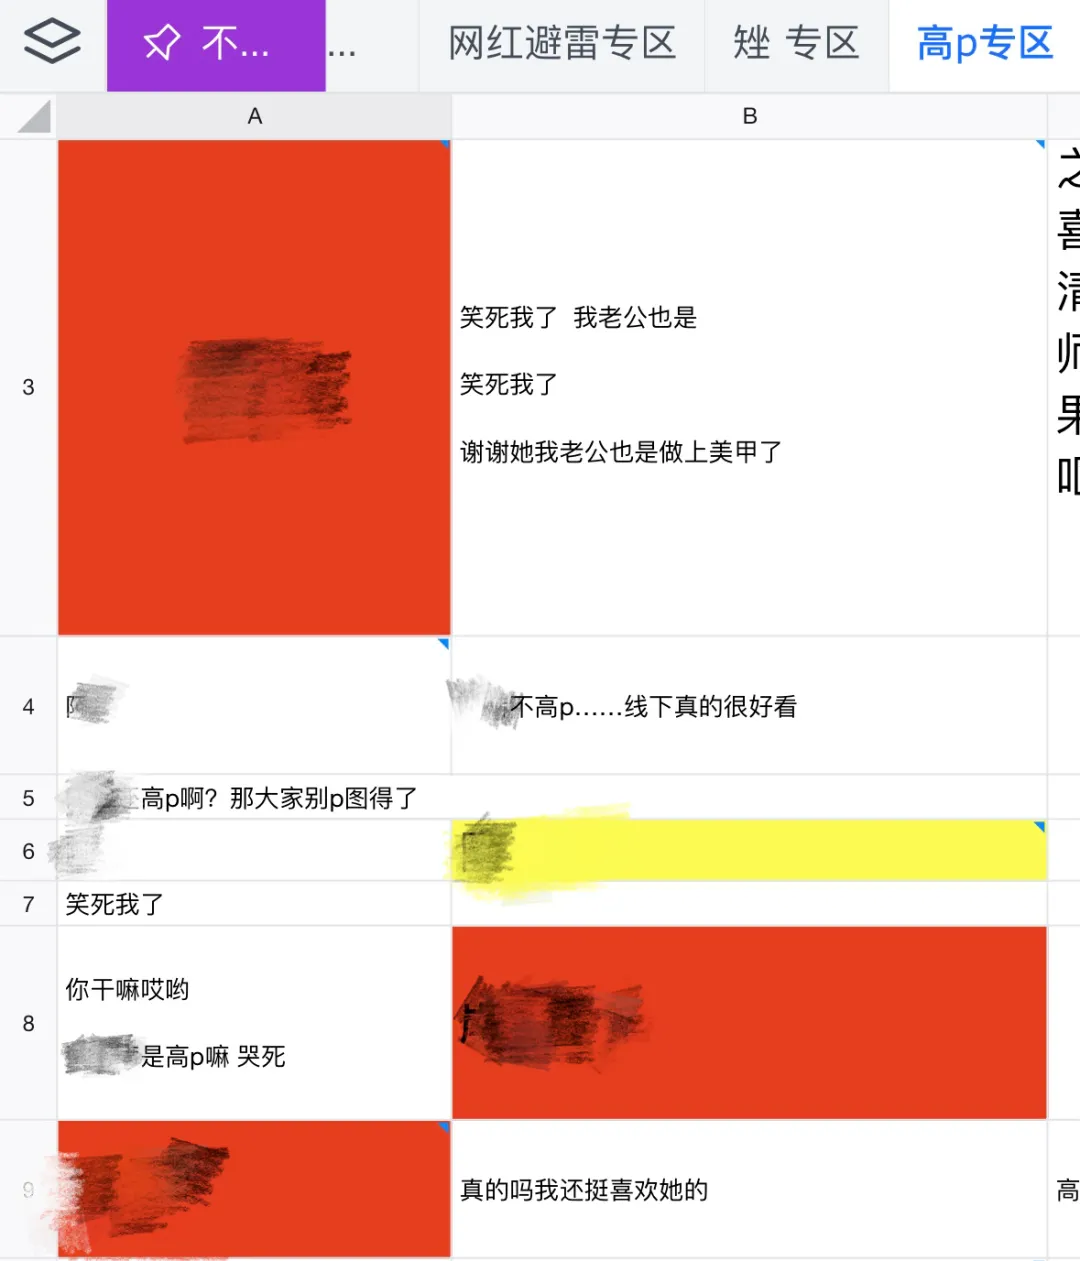This screenshot has height=1261, width=1080.
Task: Select row 7 header
Action: 28,904
